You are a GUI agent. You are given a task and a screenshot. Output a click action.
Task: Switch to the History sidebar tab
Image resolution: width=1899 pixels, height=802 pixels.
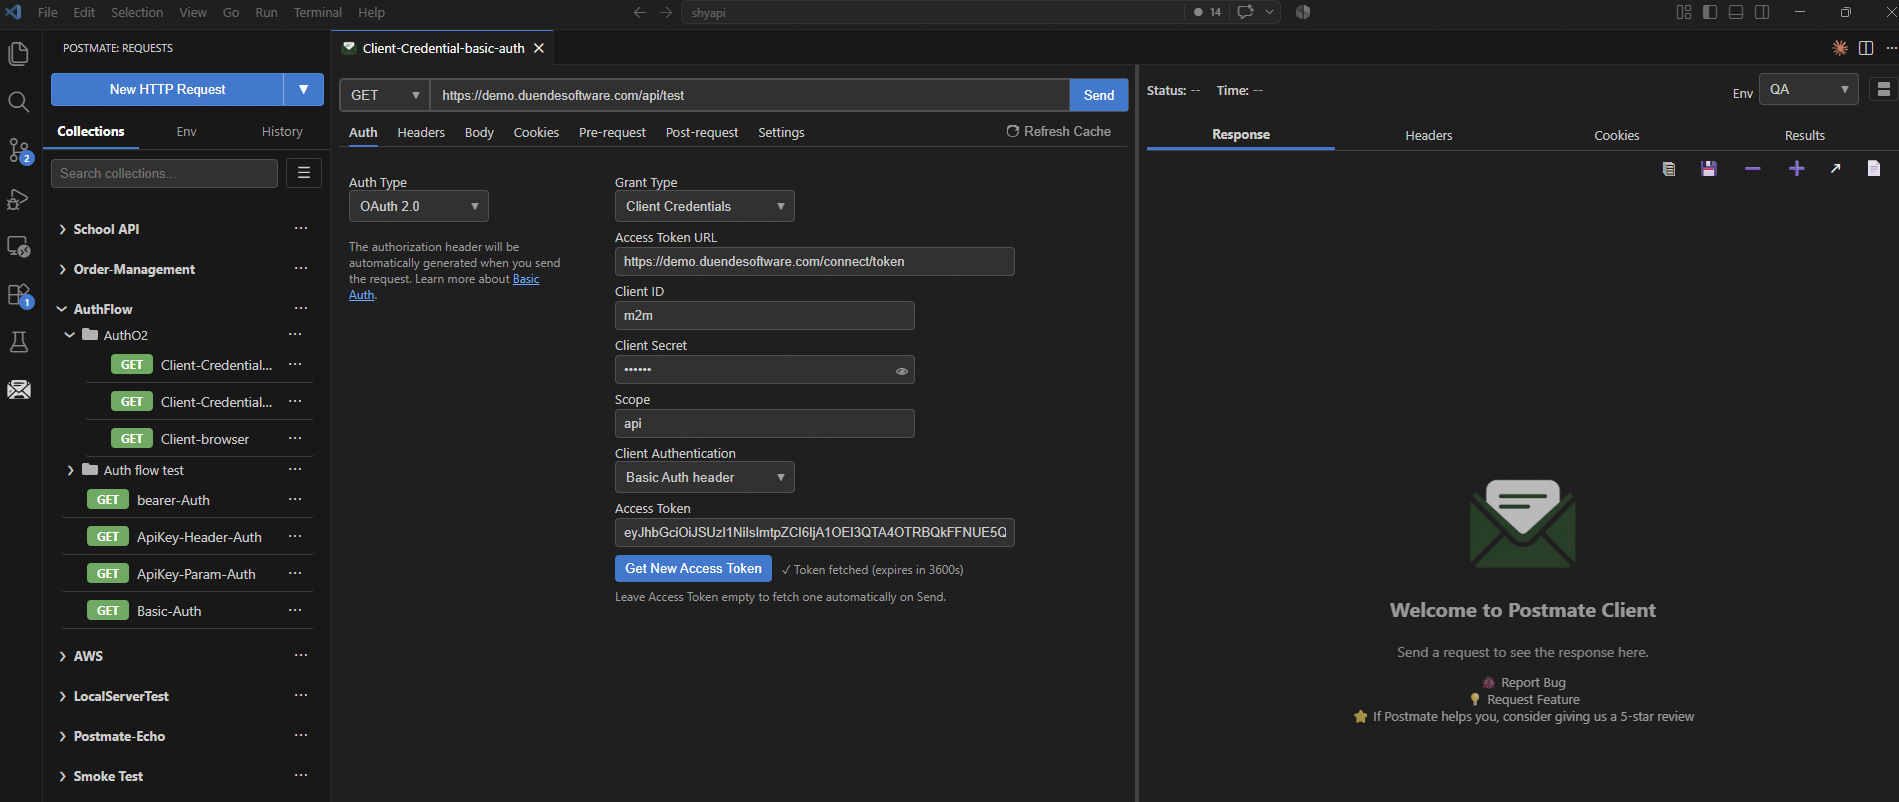point(282,131)
